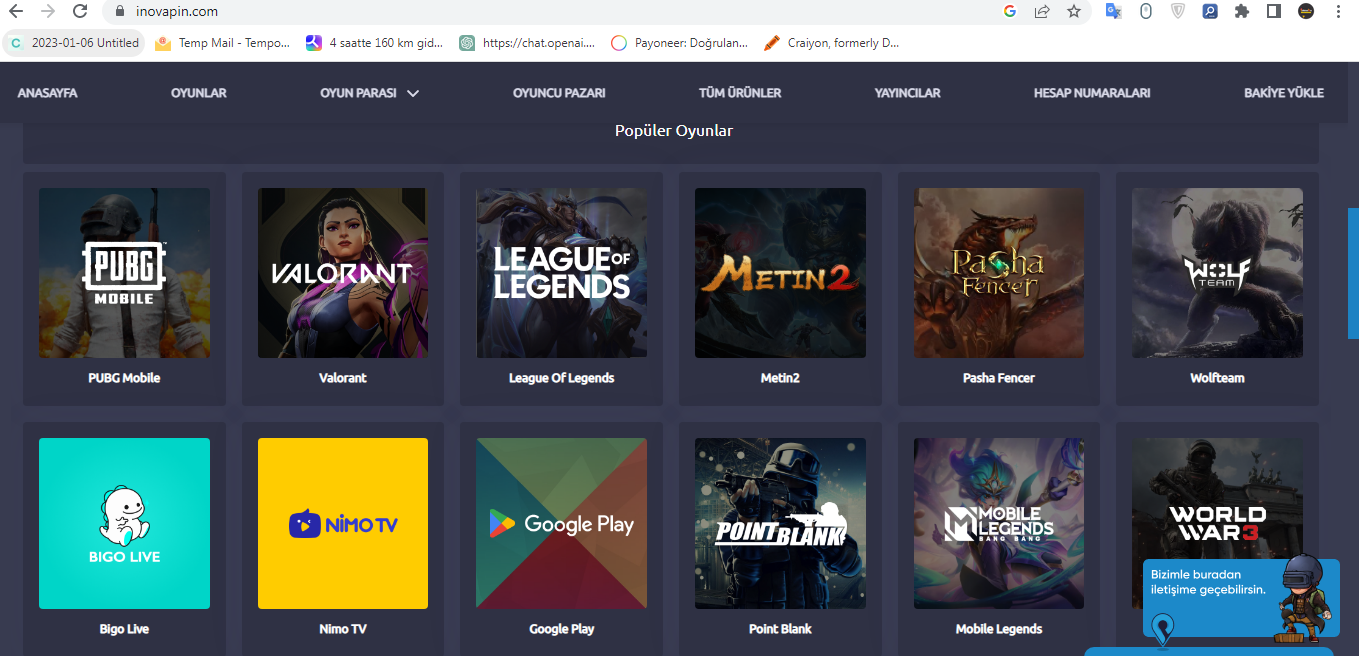Open the Chrome three-dot menu
The image size is (1359, 656).
(x=1338, y=12)
